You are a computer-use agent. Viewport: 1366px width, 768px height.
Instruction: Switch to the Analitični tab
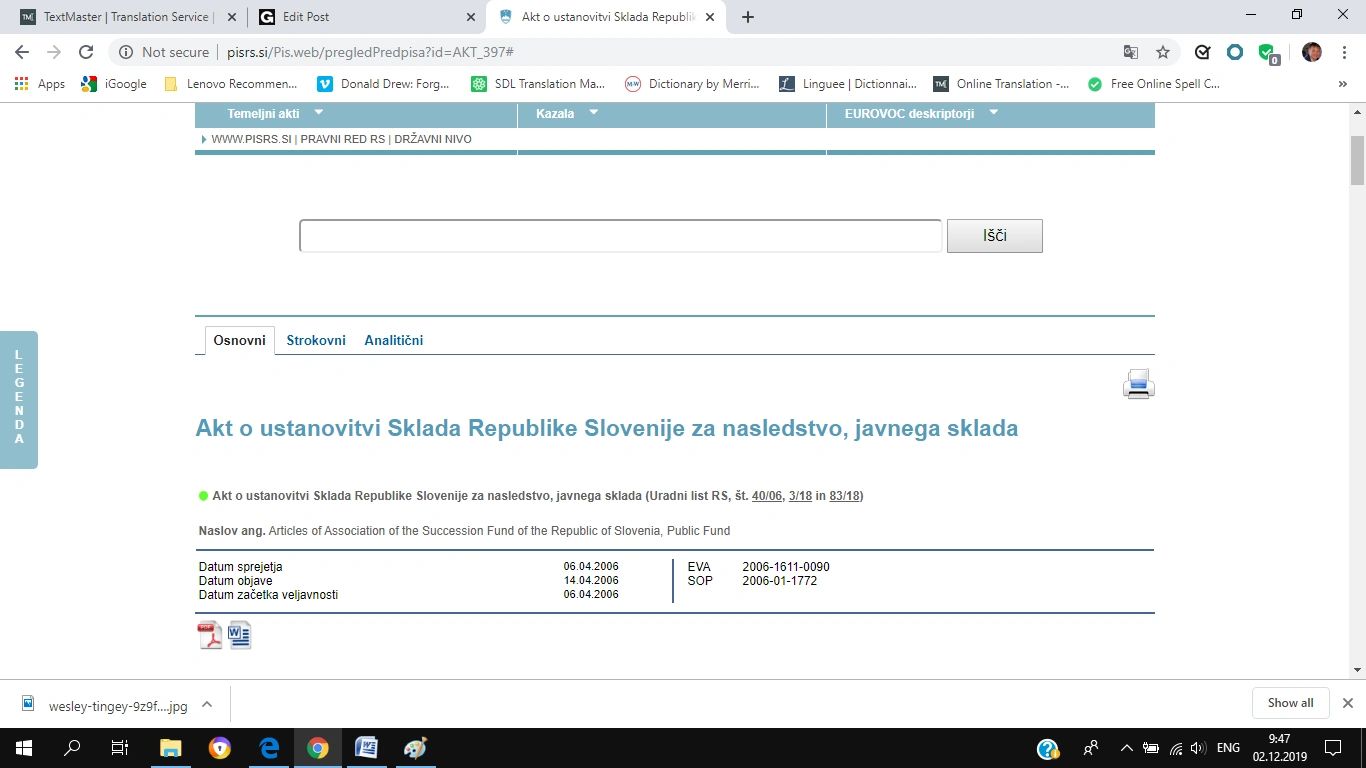coord(393,340)
